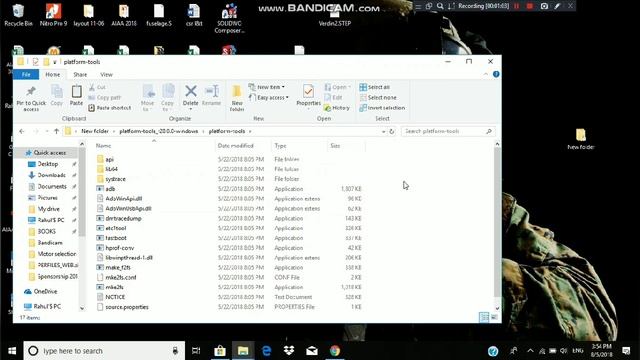Open the File menu tab
Screen dimensions: 640x360
click(26, 74)
